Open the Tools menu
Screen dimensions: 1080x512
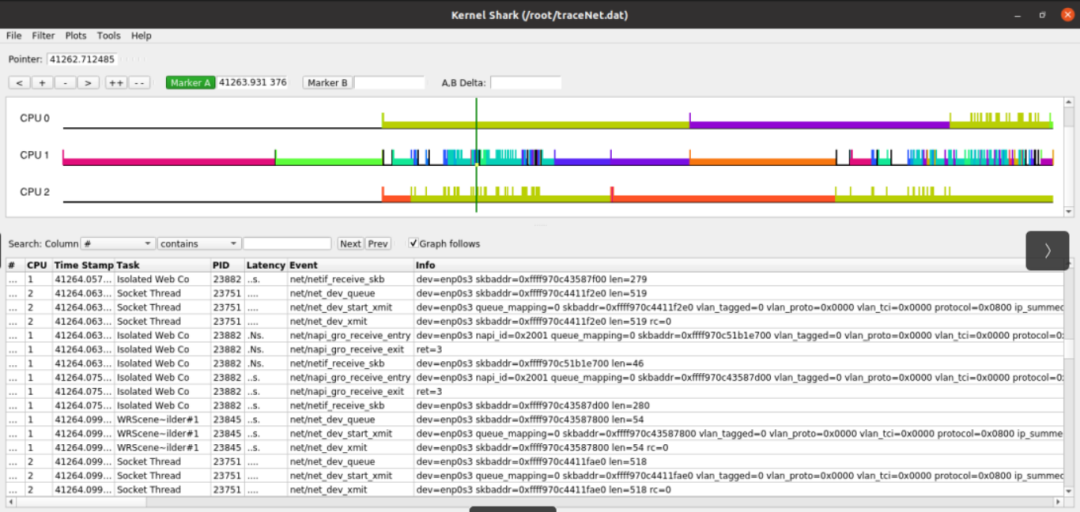tap(109, 36)
